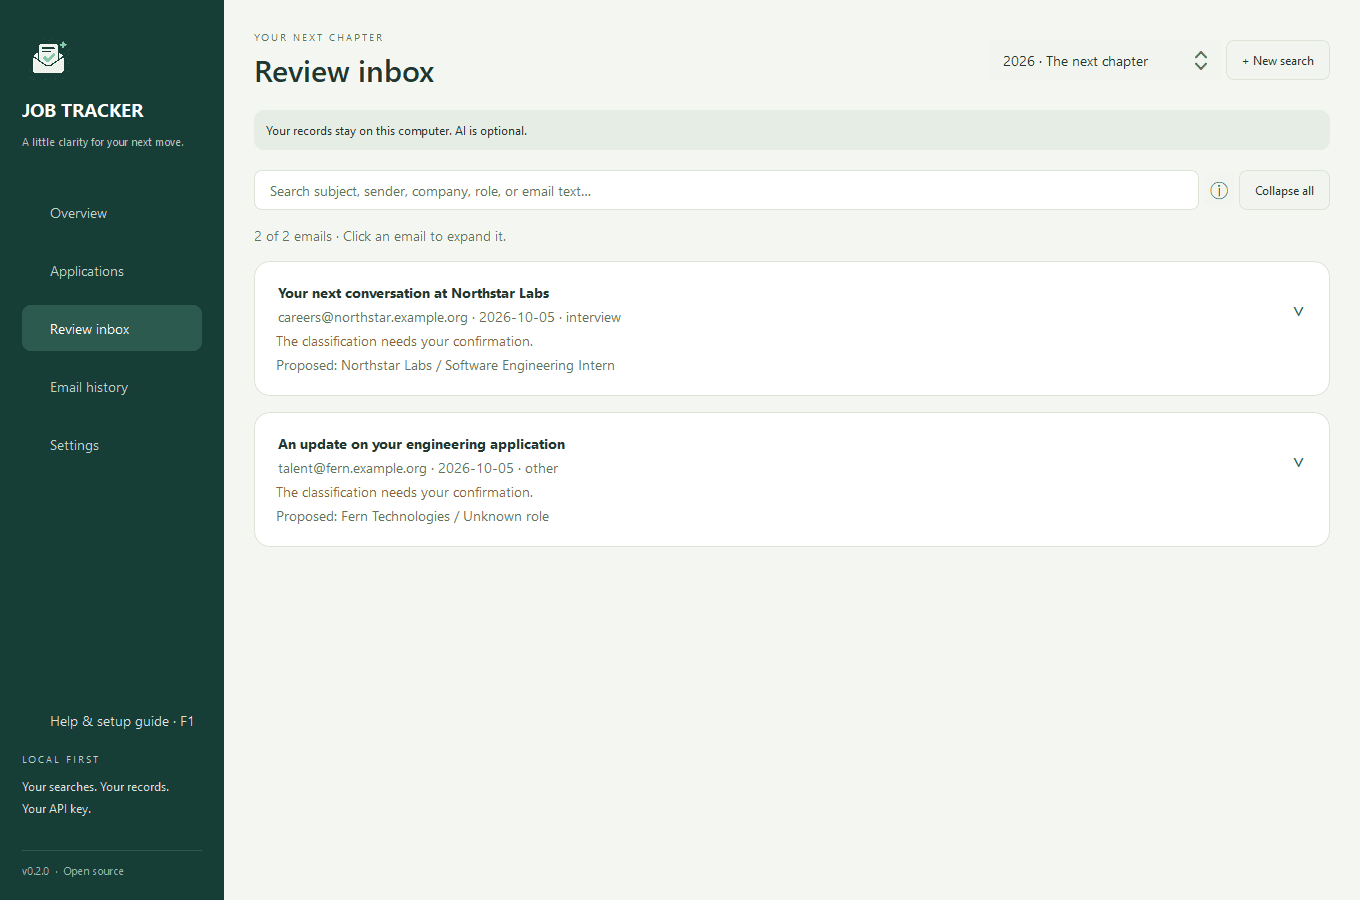The image size is (1360, 900).
Task: Click the search info icon
Action: [x=1219, y=191]
